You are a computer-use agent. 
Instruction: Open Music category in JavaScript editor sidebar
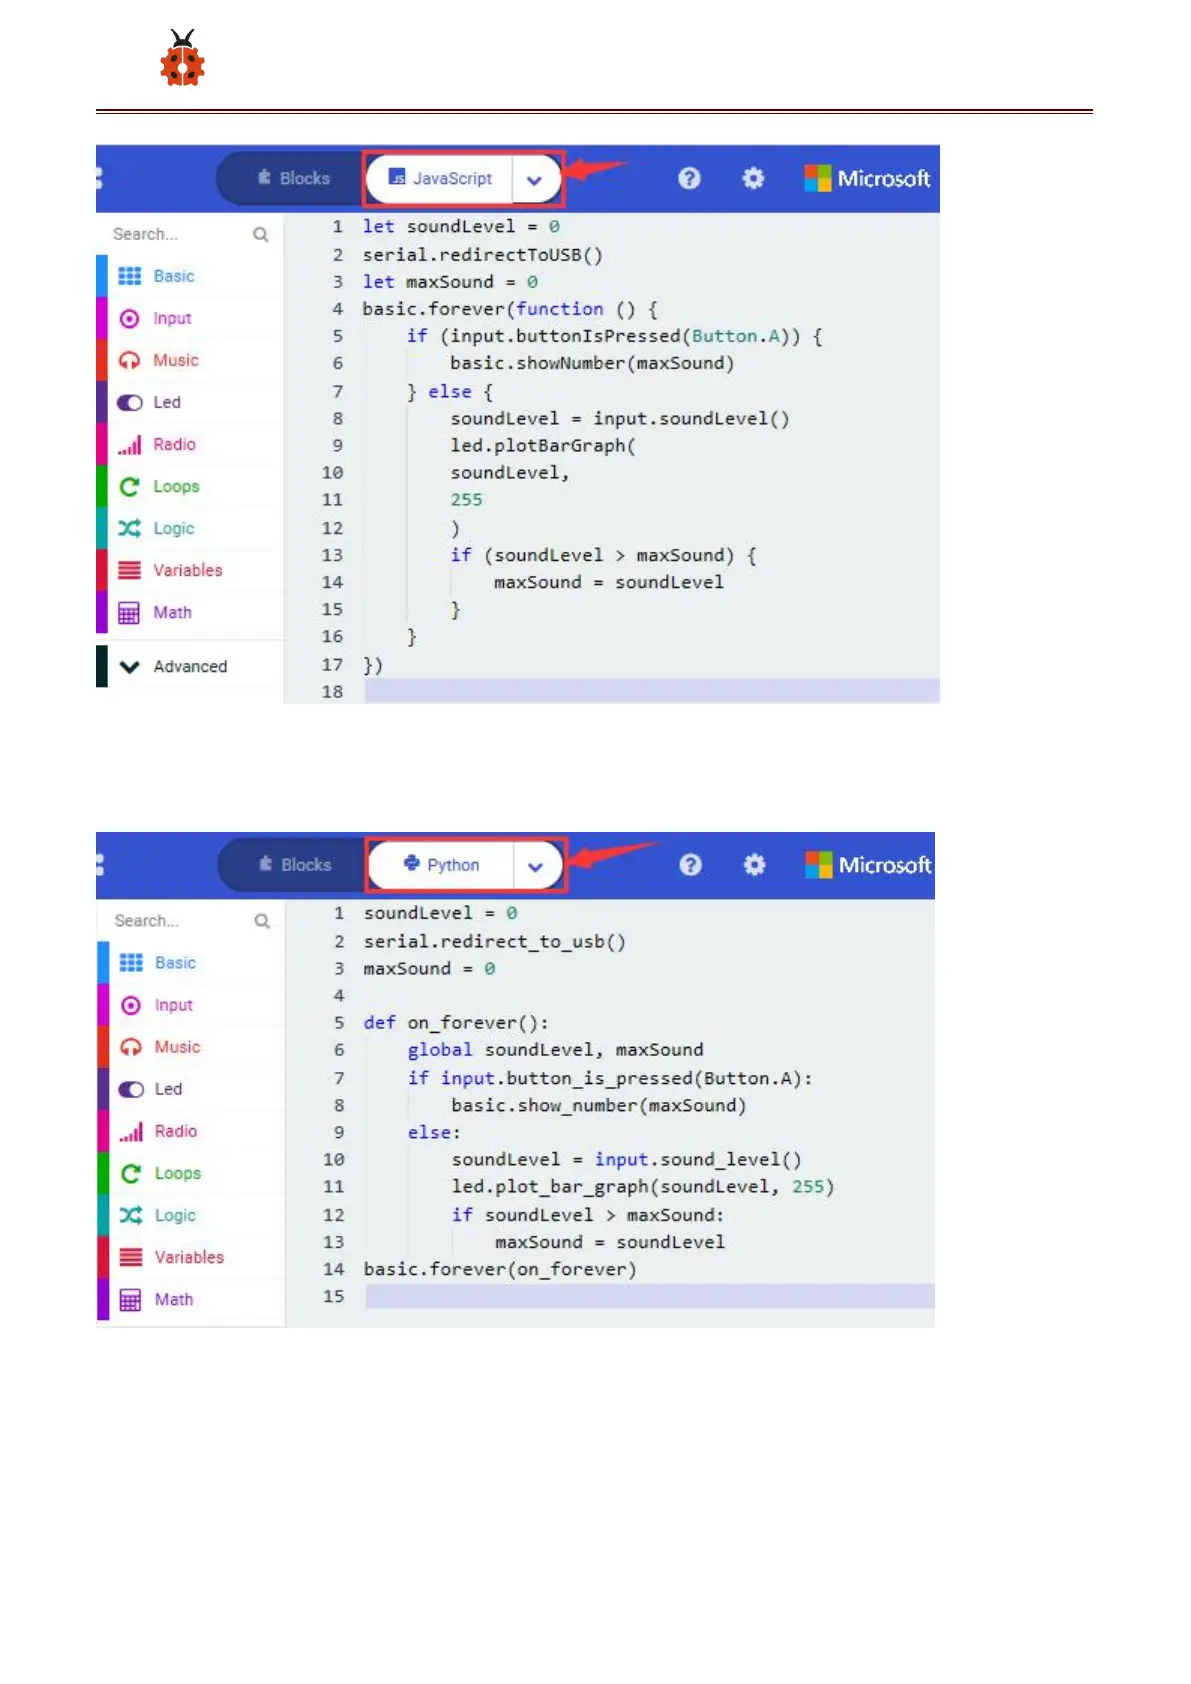(190, 360)
